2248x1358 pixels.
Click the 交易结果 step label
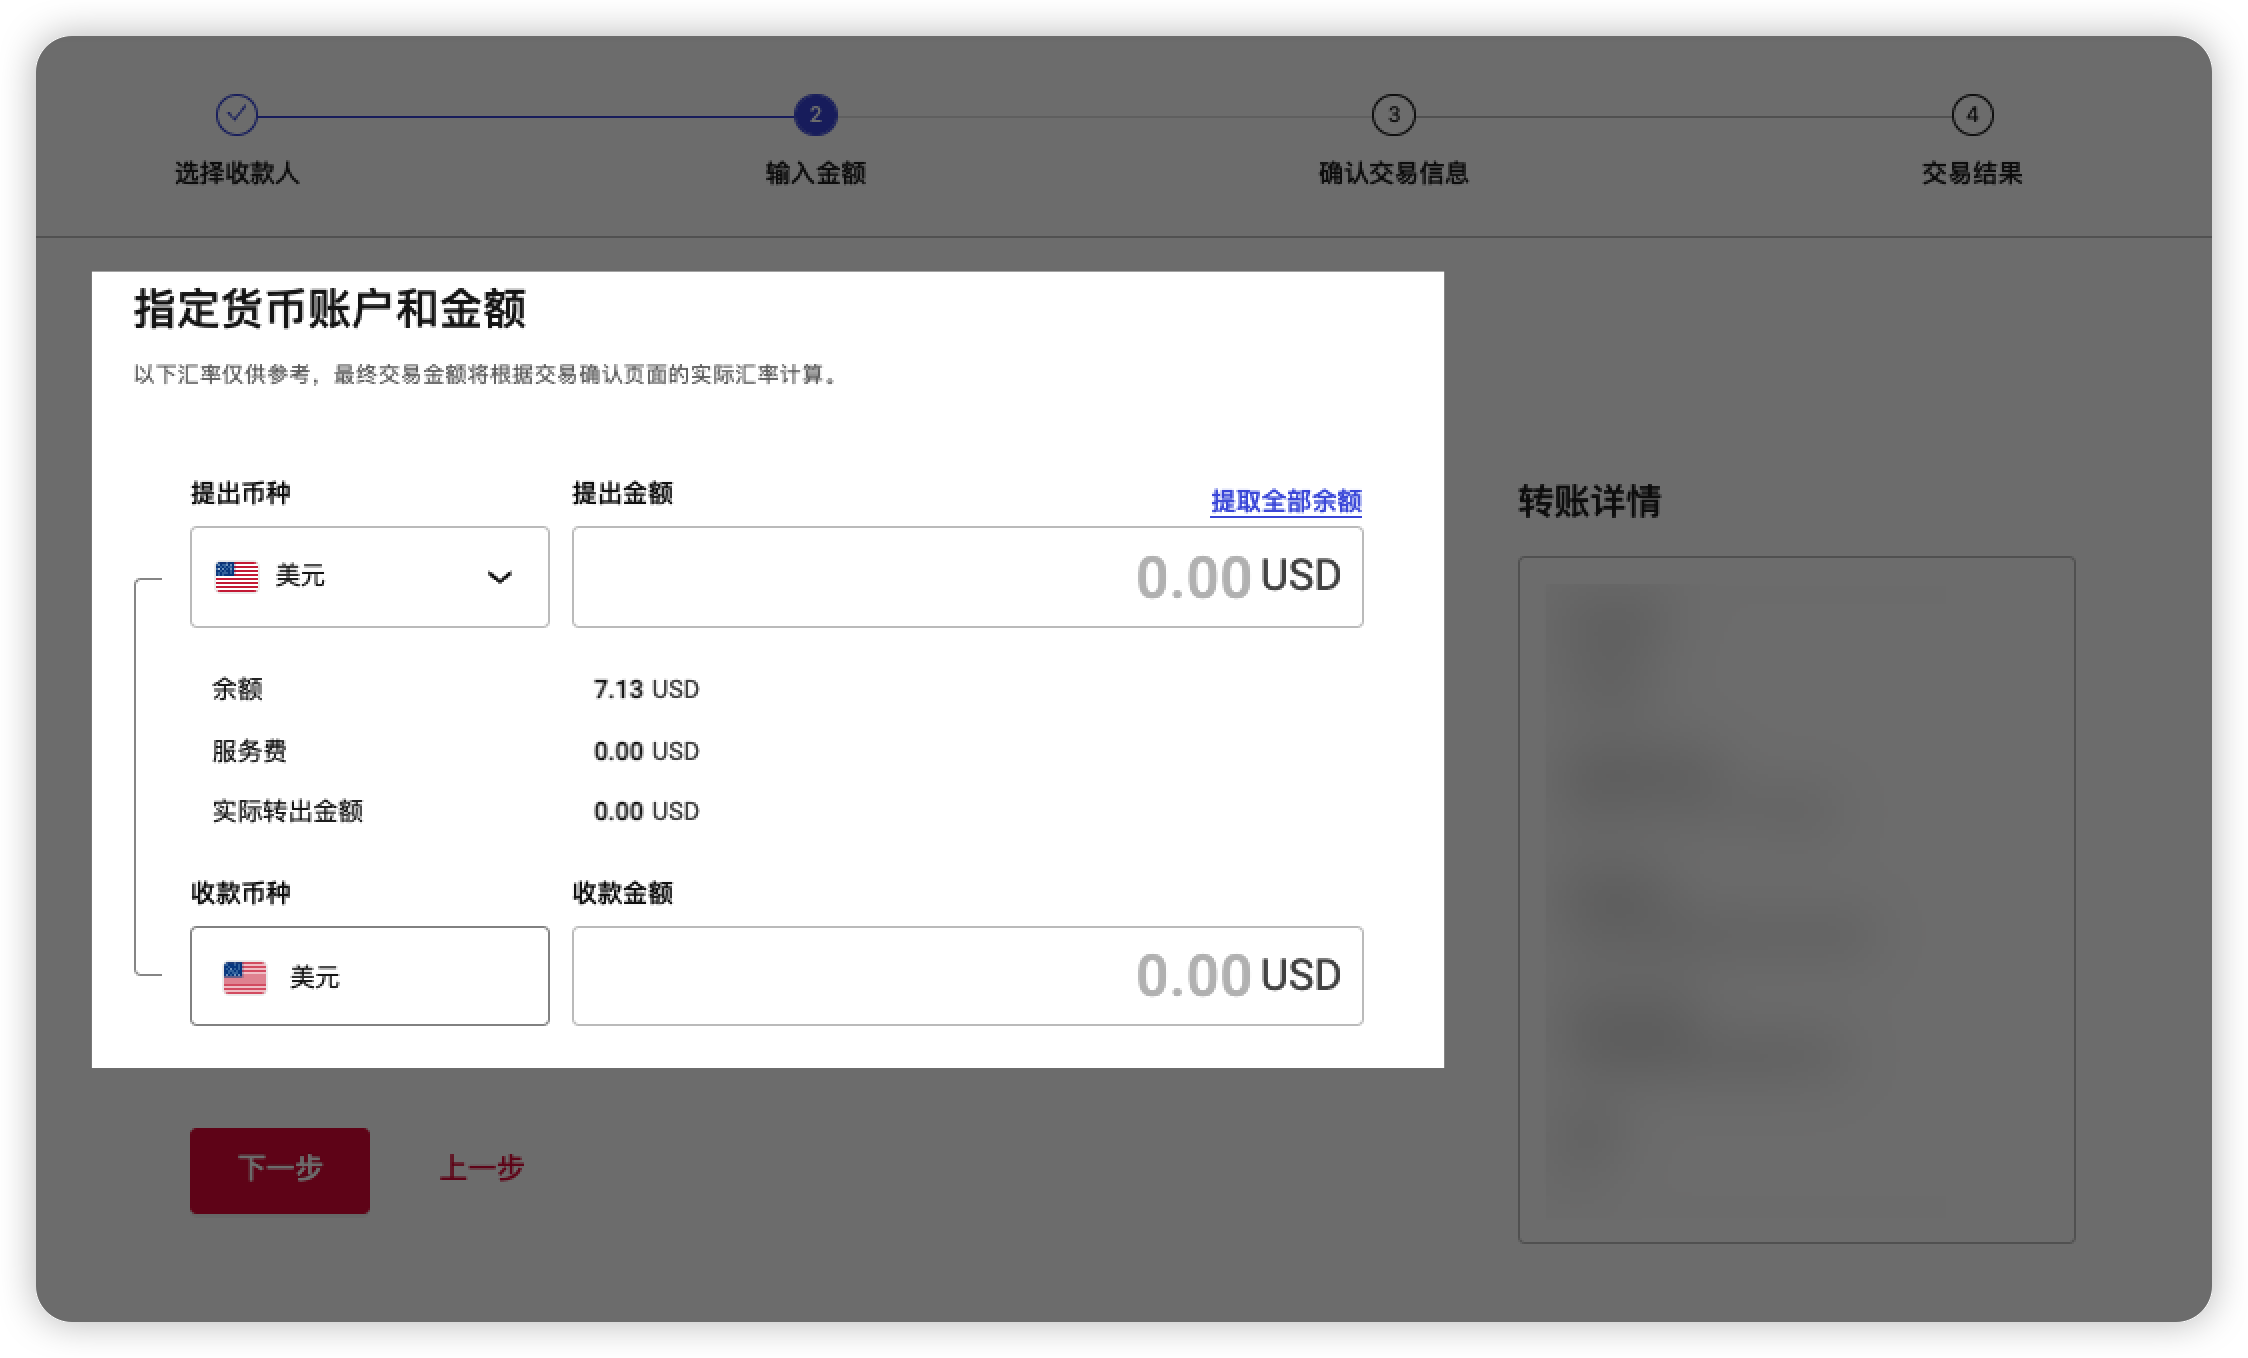click(x=1972, y=173)
